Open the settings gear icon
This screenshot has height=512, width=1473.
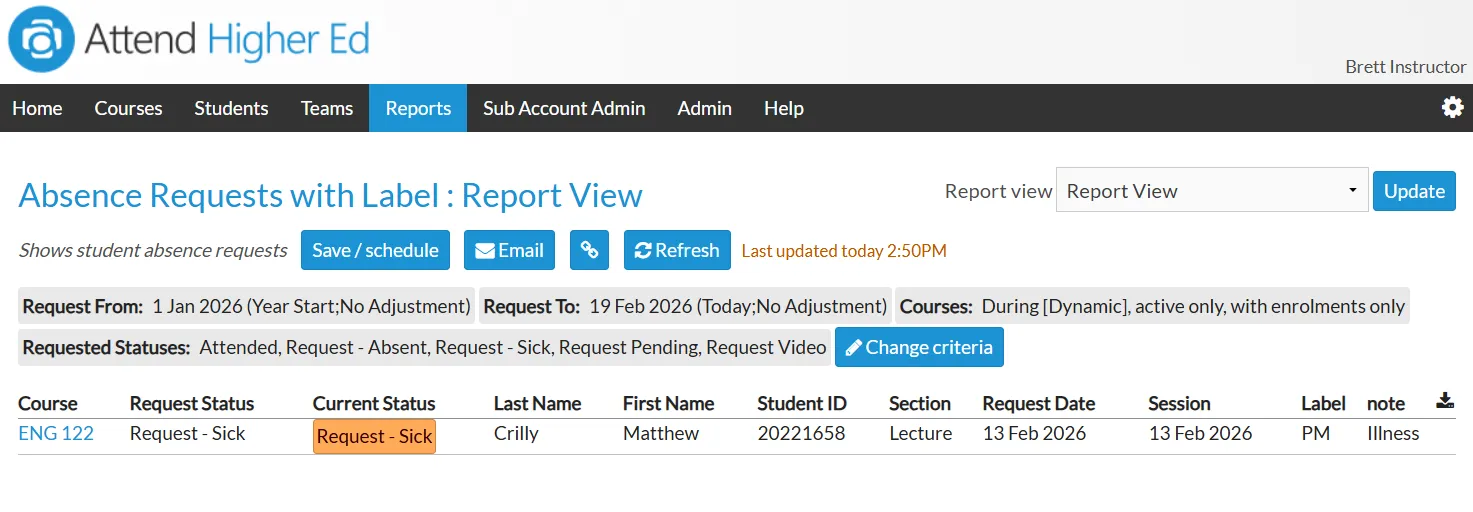pyautogui.click(x=1452, y=107)
